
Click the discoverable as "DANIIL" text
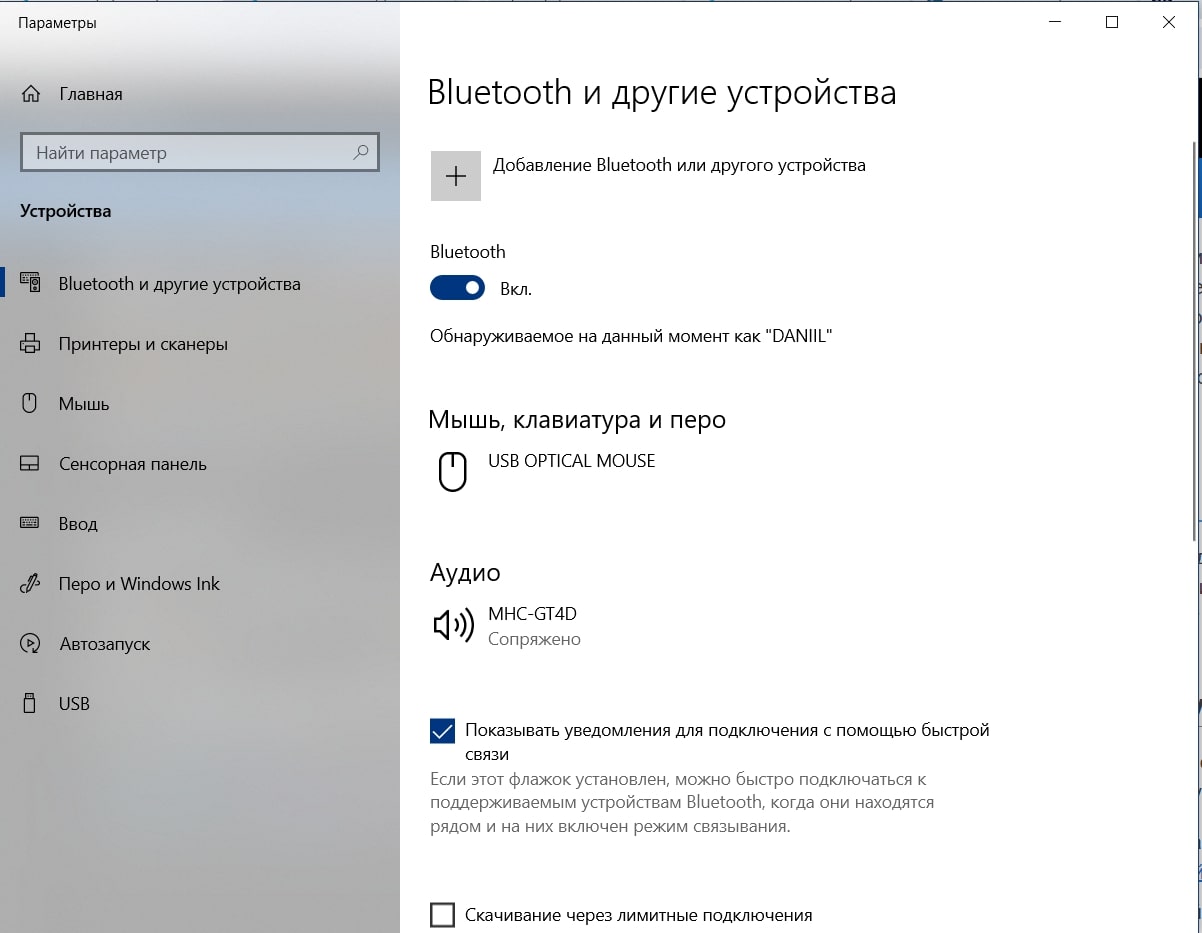click(x=632, y=336)
